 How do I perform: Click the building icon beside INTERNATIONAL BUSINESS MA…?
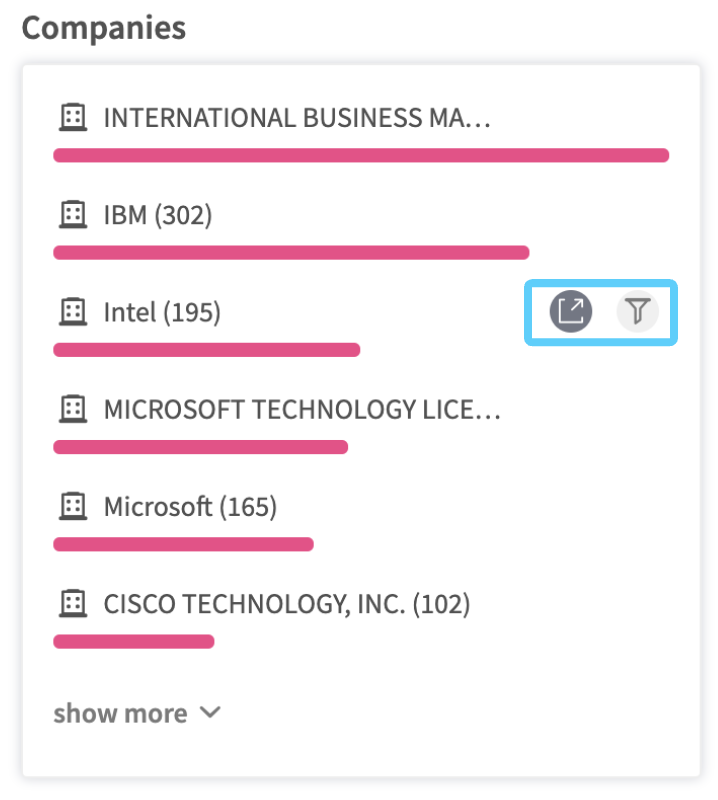pyautogui.click(x=71, y=118)
